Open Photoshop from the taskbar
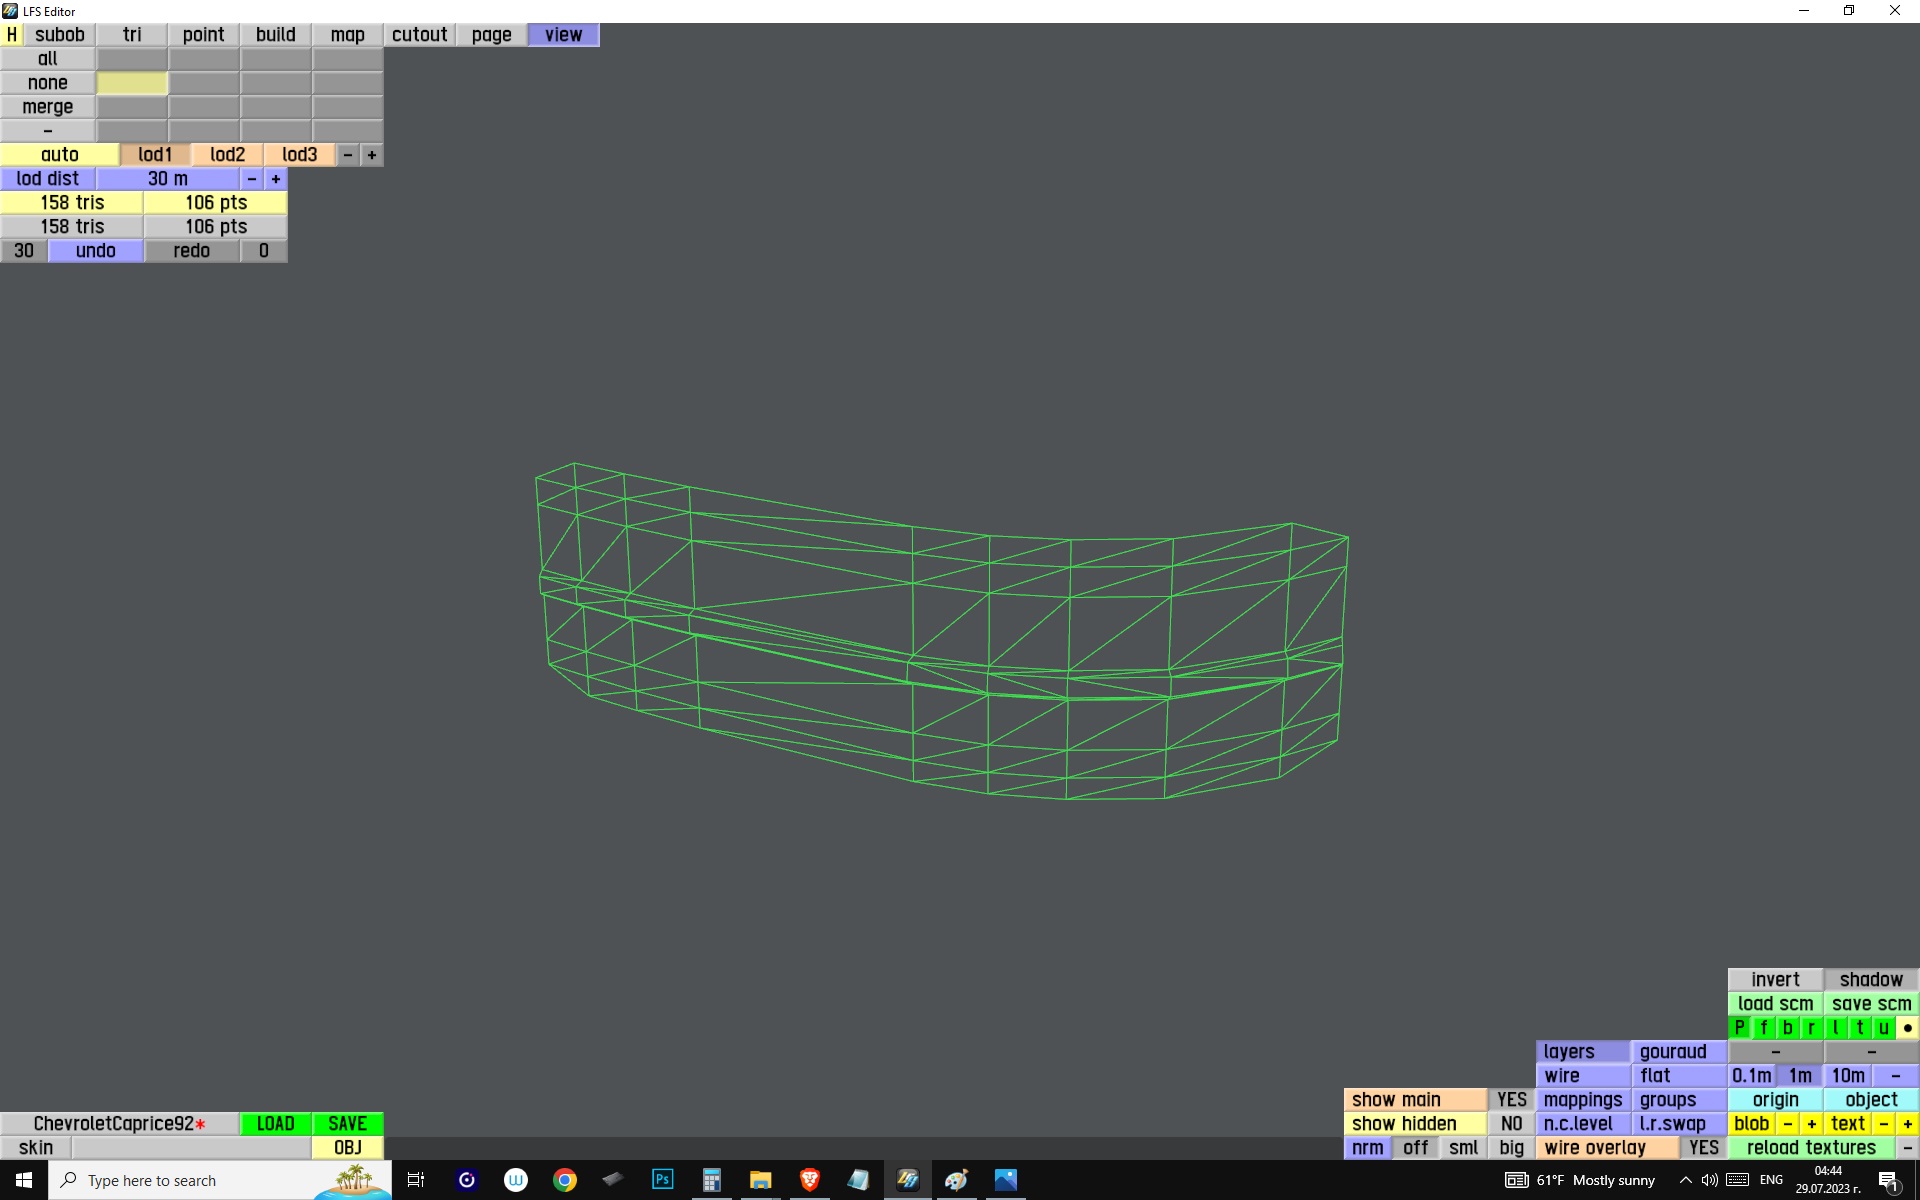This screenshot has width=1920, height=1200. [x=662, y=1180]
